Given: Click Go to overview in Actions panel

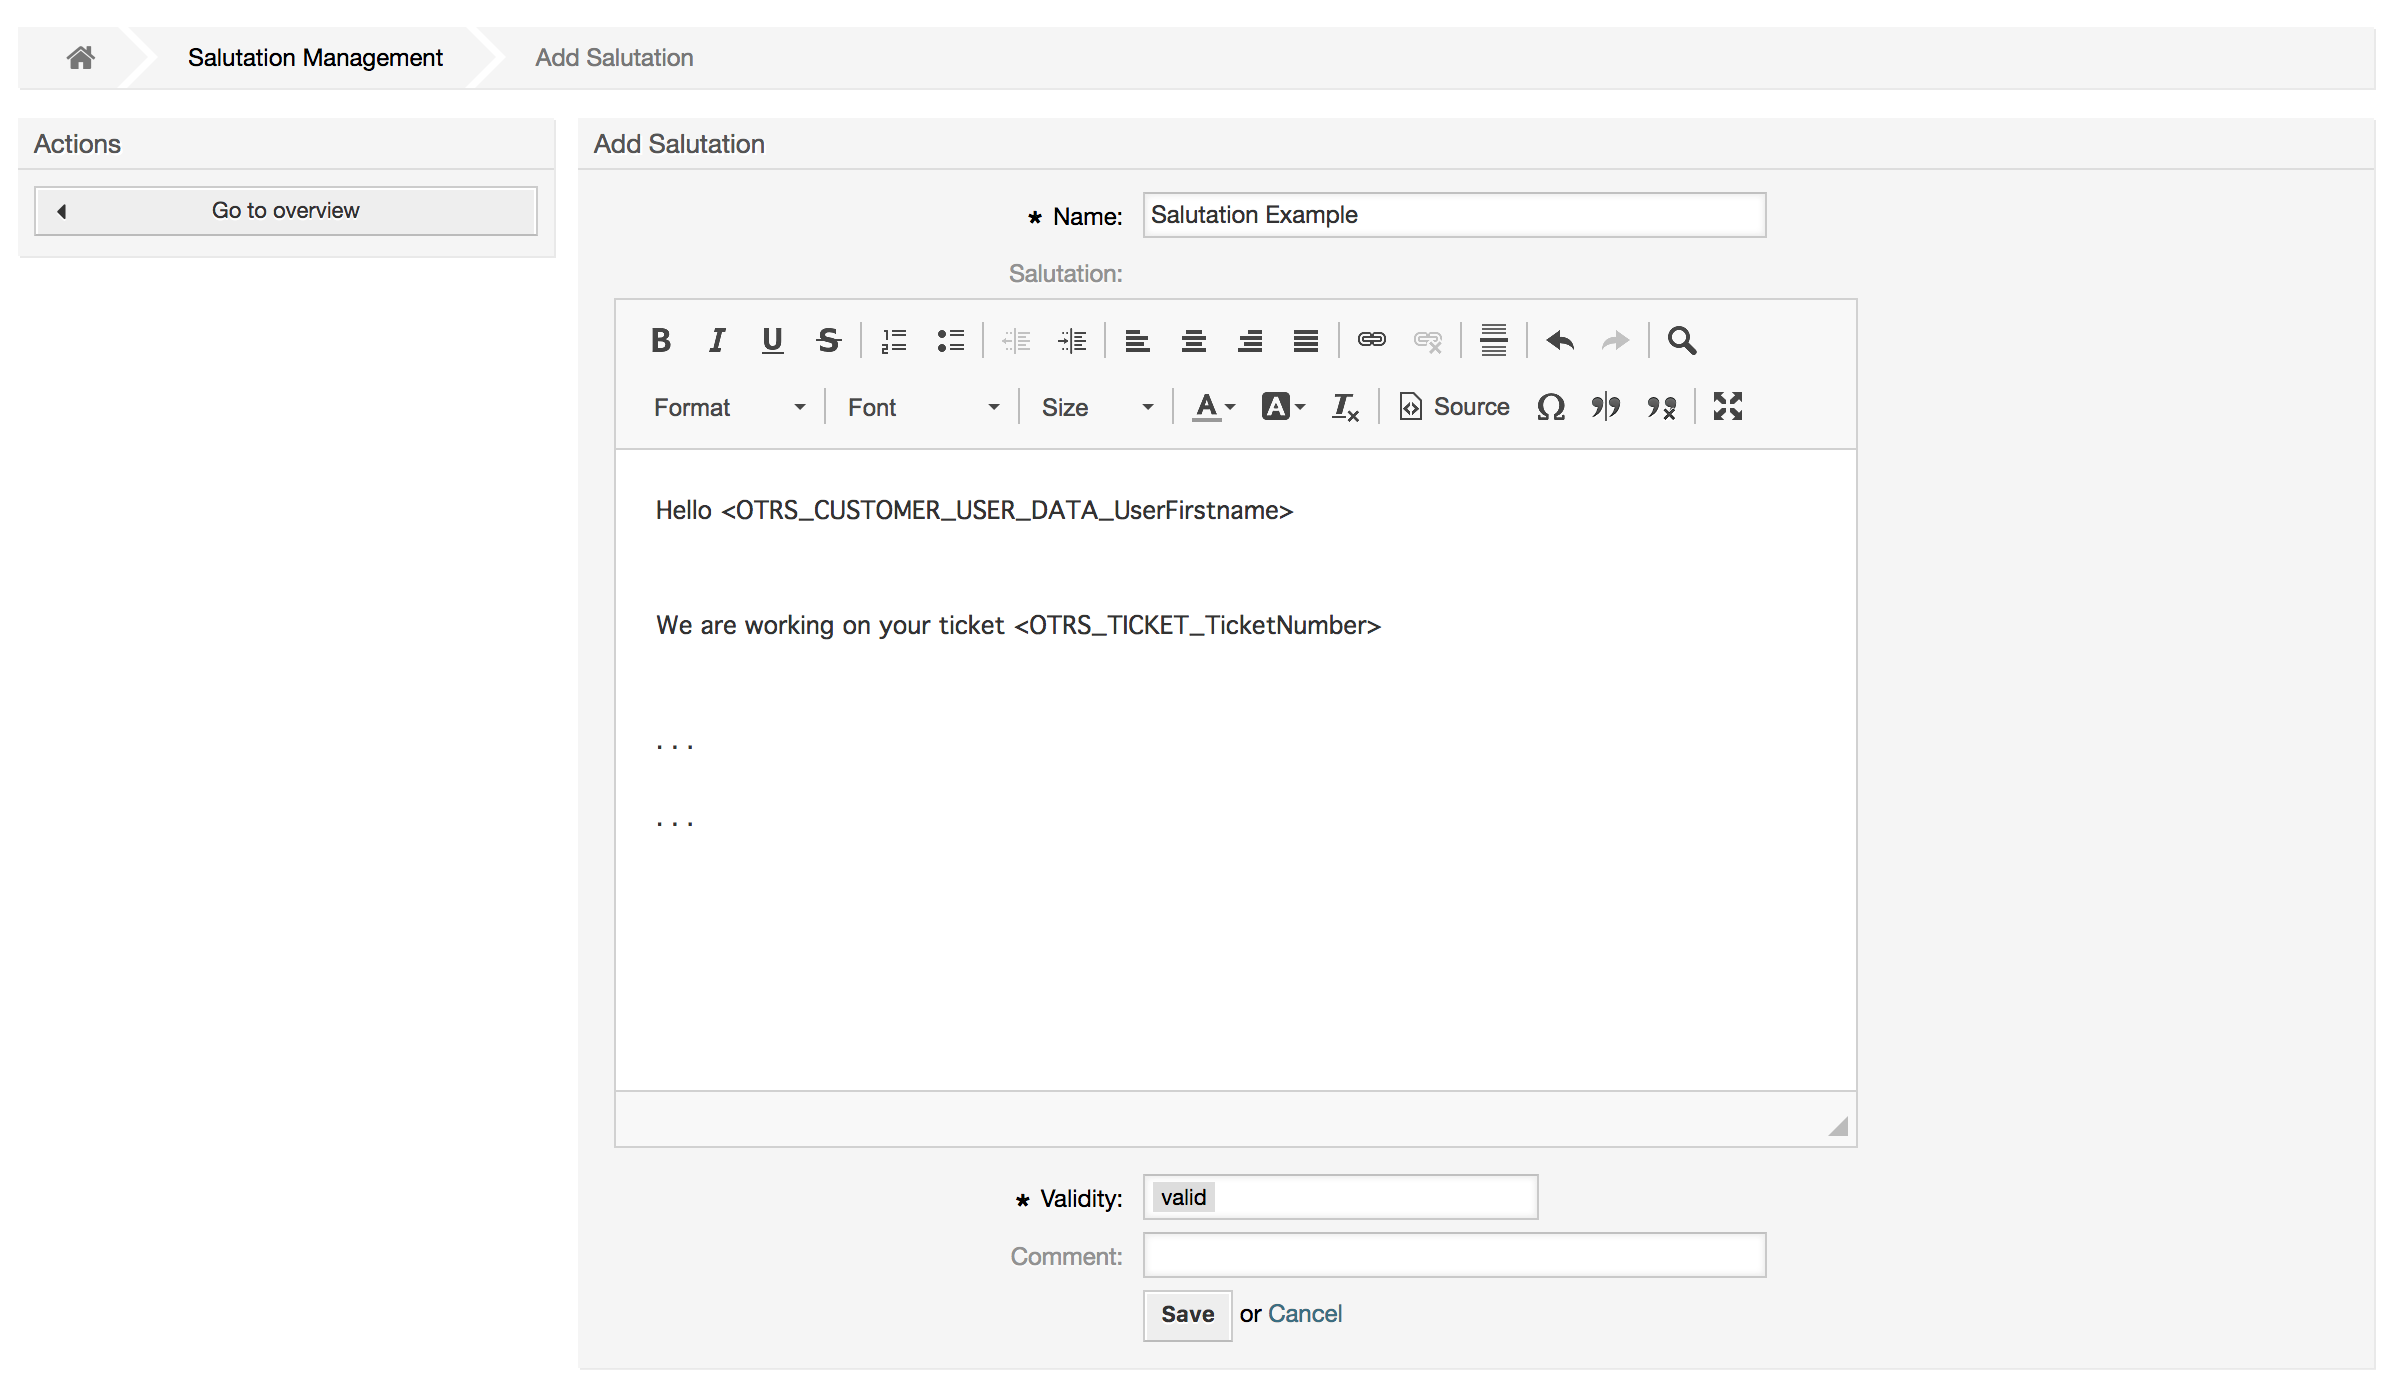Looking at the screenshot, I should pyautogui.click(x=285, y=209).
